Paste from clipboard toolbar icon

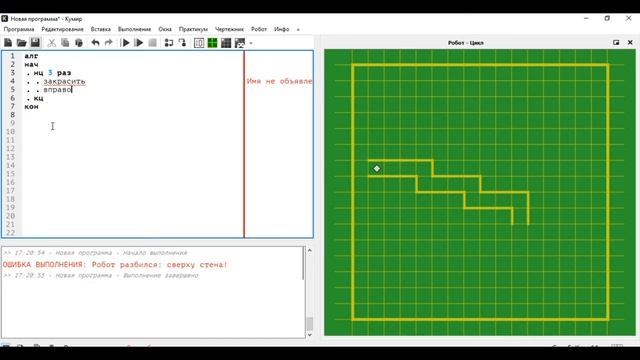79,43
